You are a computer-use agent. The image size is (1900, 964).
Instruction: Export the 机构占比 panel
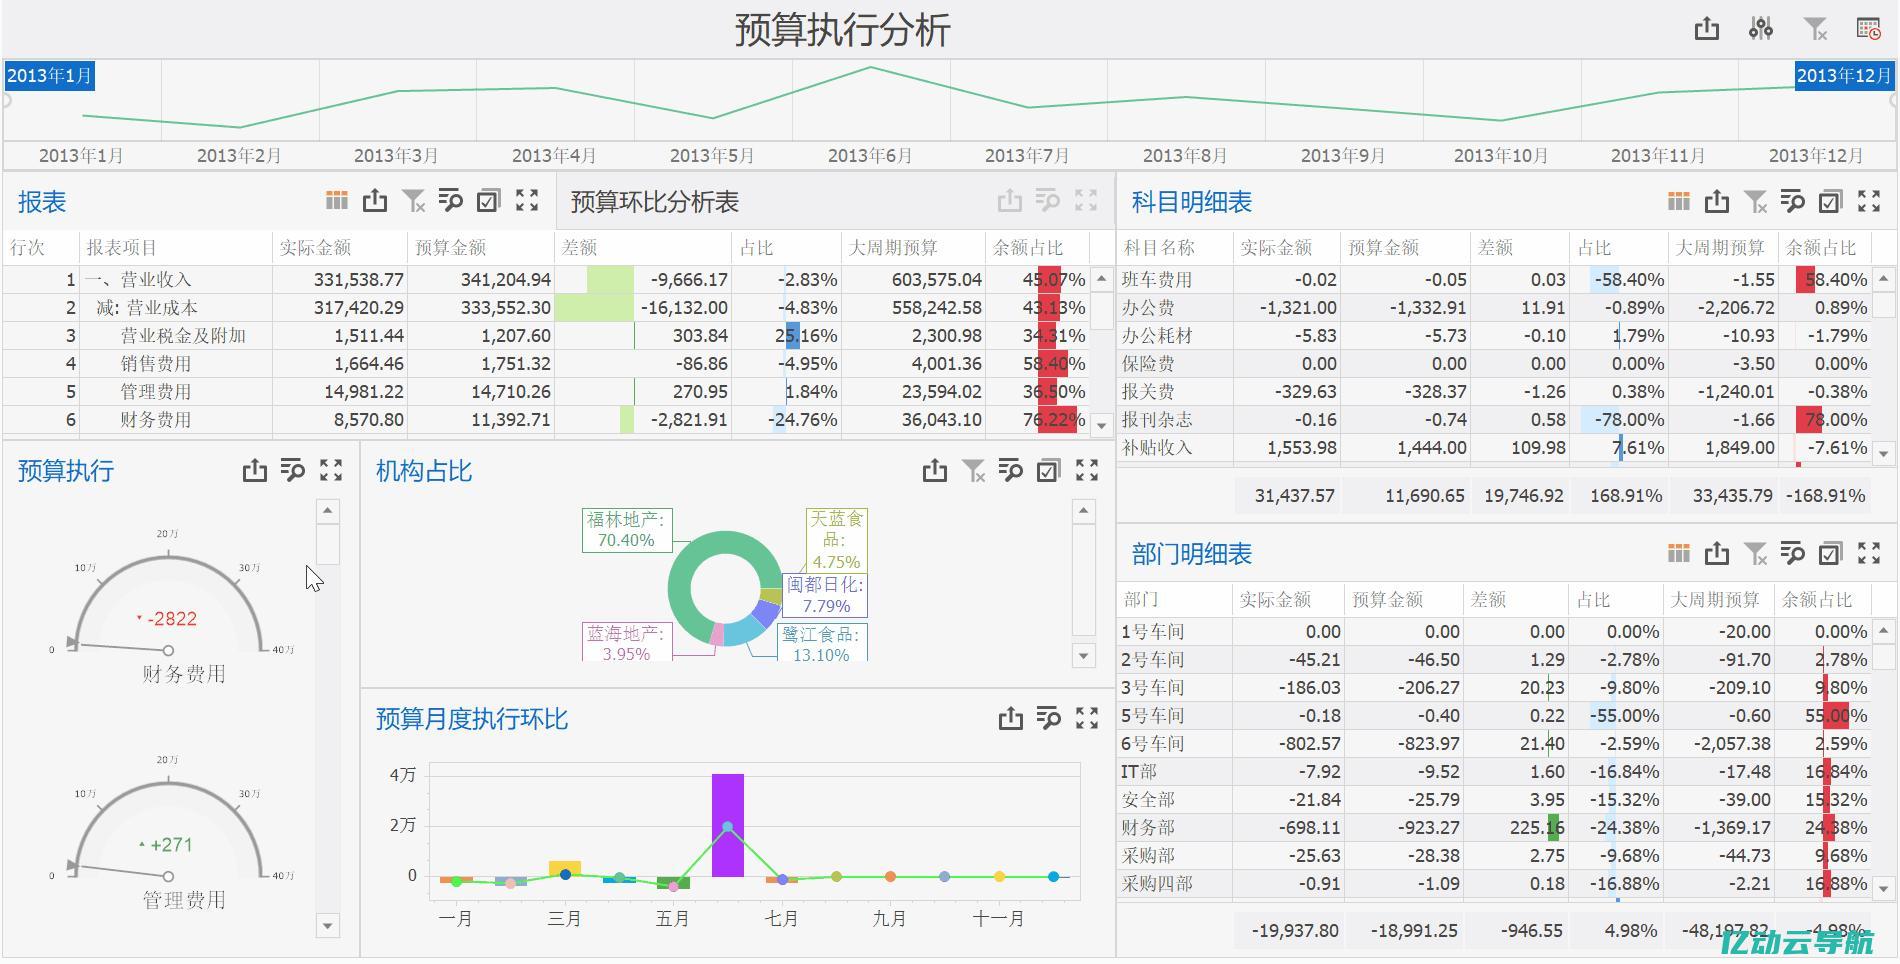[x=935, y=470]
